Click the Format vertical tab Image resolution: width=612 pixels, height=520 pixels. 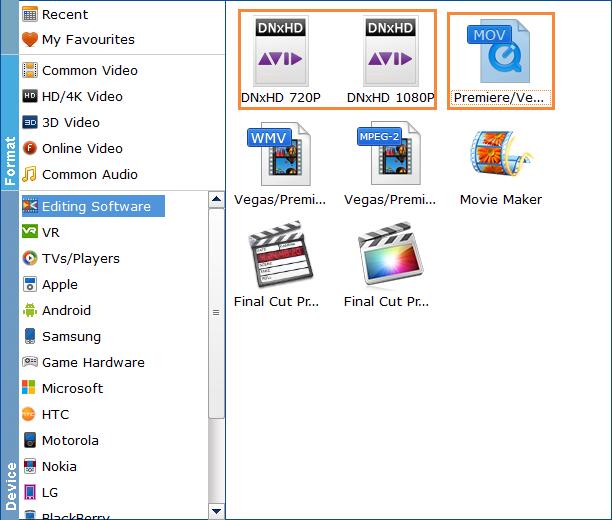pyautogui.click(x=10, y=160)
